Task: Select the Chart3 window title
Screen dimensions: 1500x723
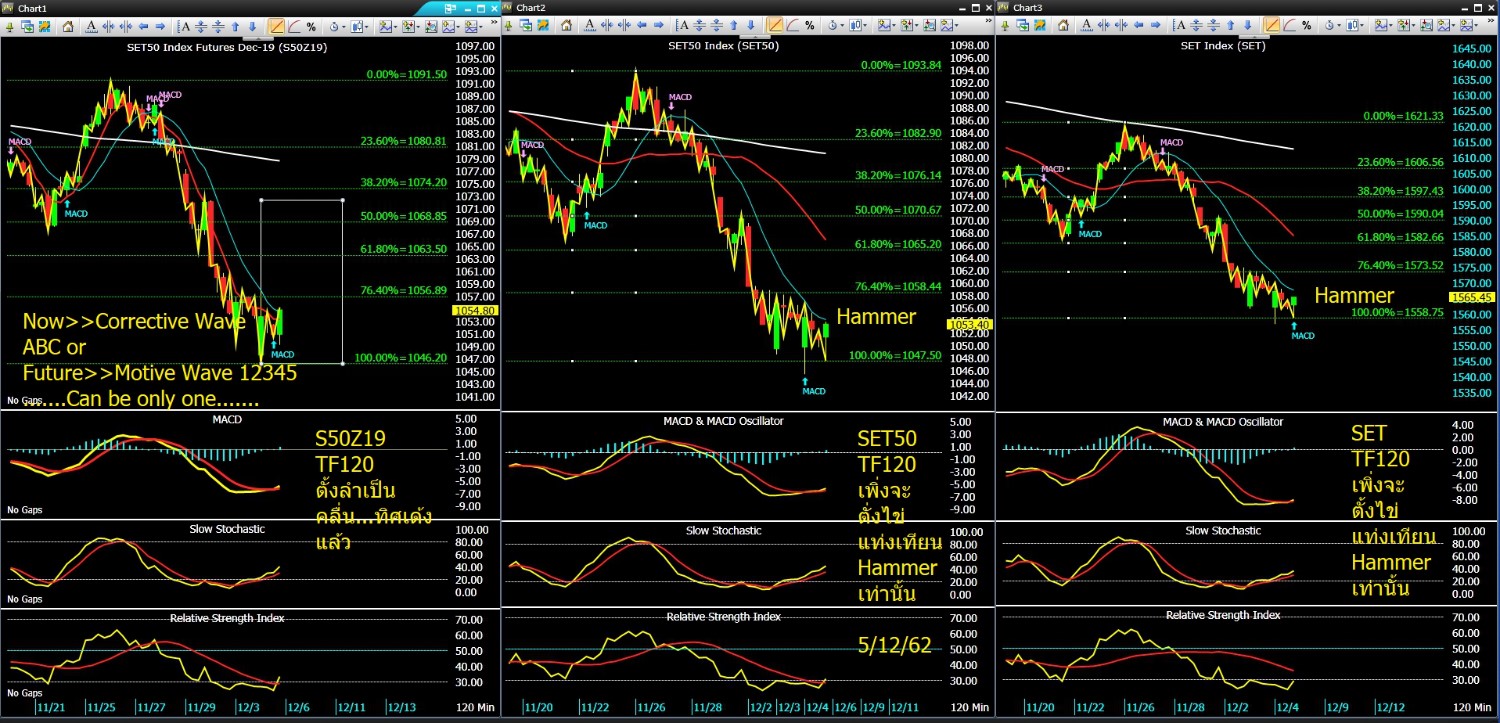Action: (x=1027, y=7)
